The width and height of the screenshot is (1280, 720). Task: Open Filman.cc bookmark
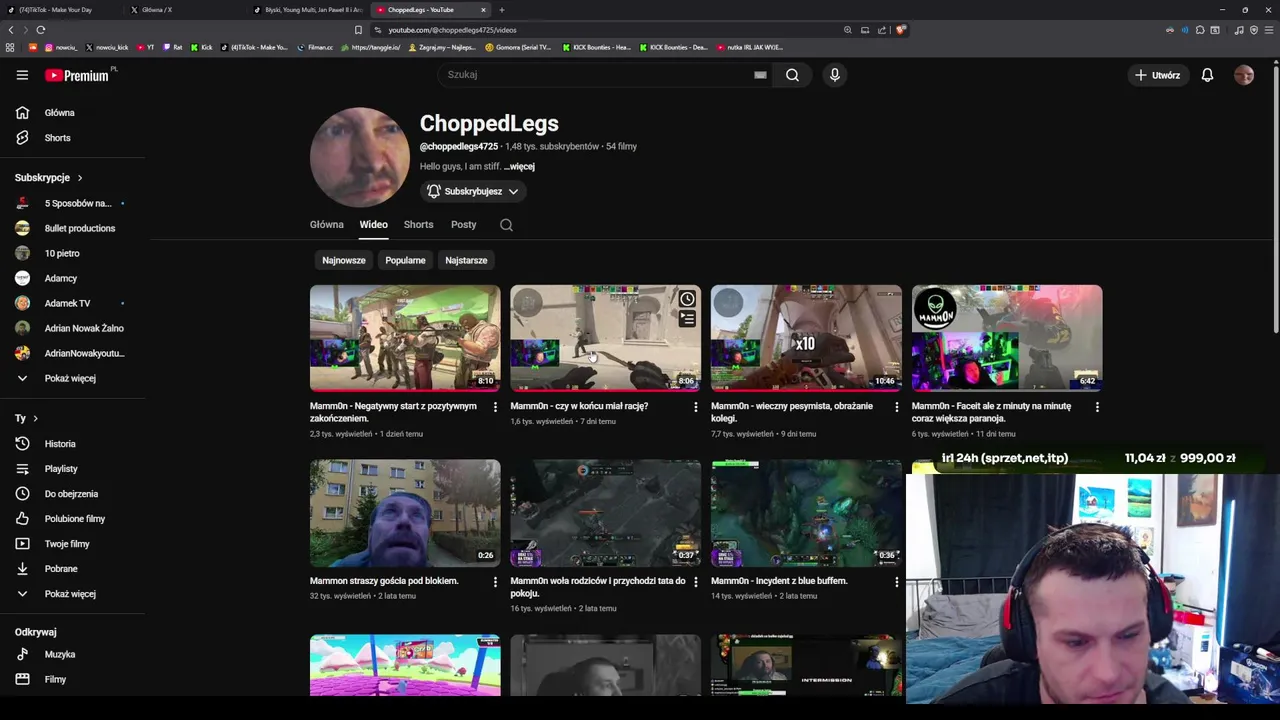point(315,47)
